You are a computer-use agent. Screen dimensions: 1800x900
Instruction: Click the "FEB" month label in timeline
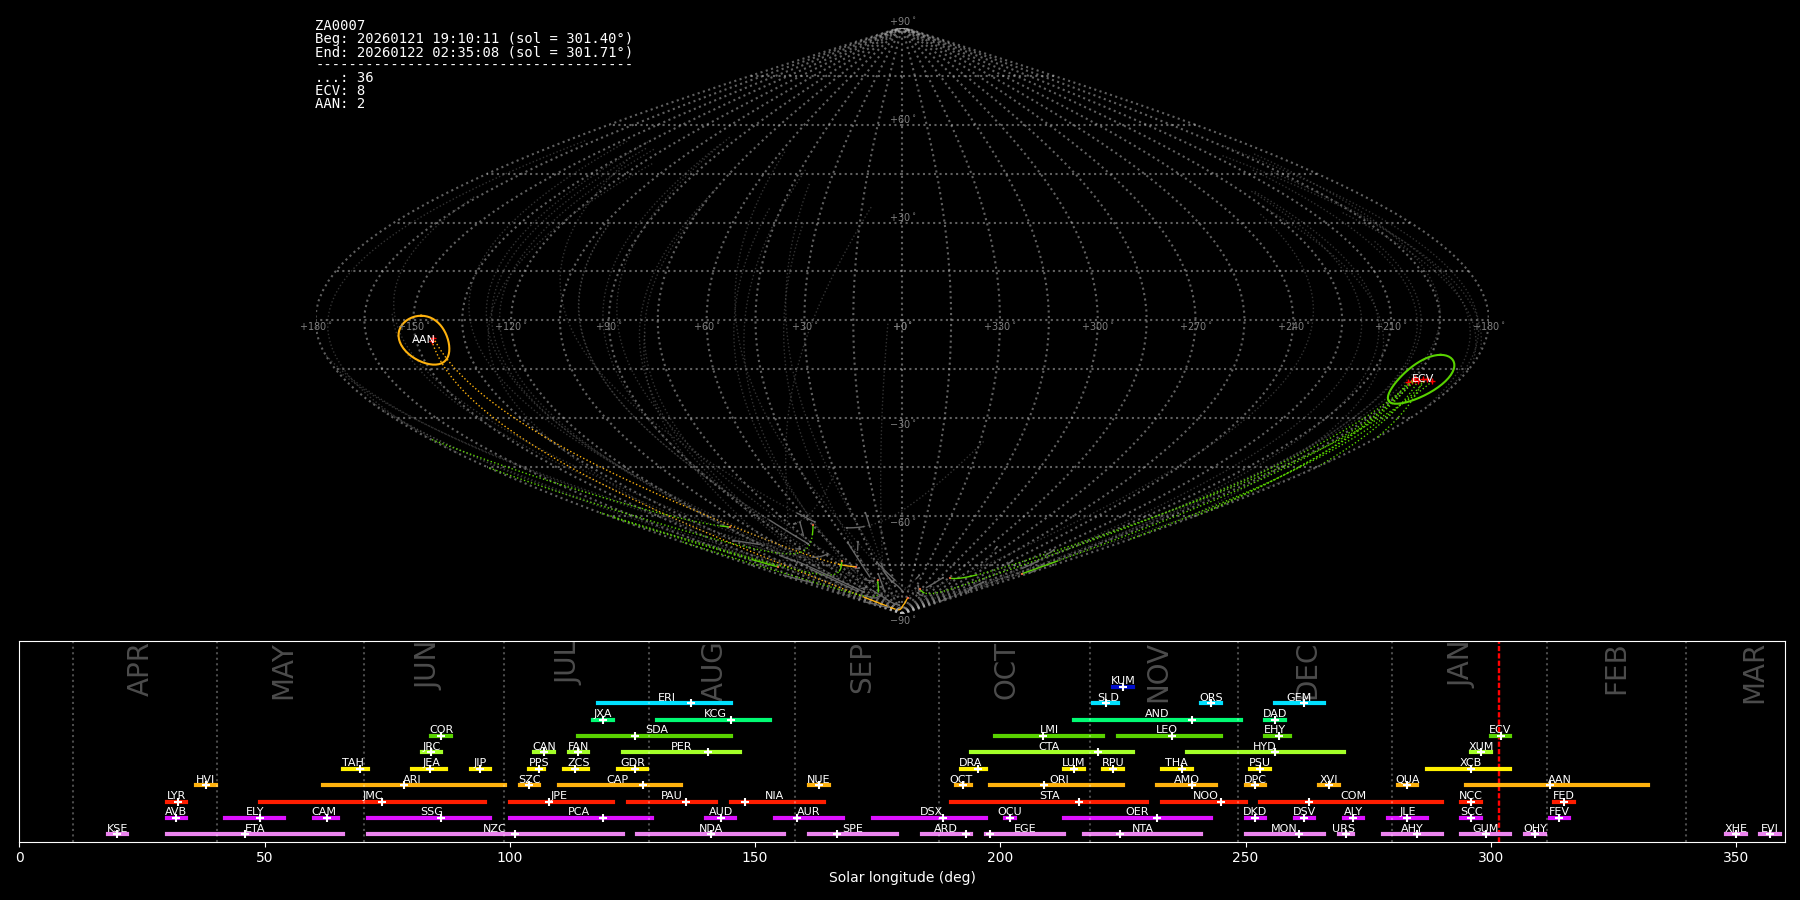tap(1616, 670)
